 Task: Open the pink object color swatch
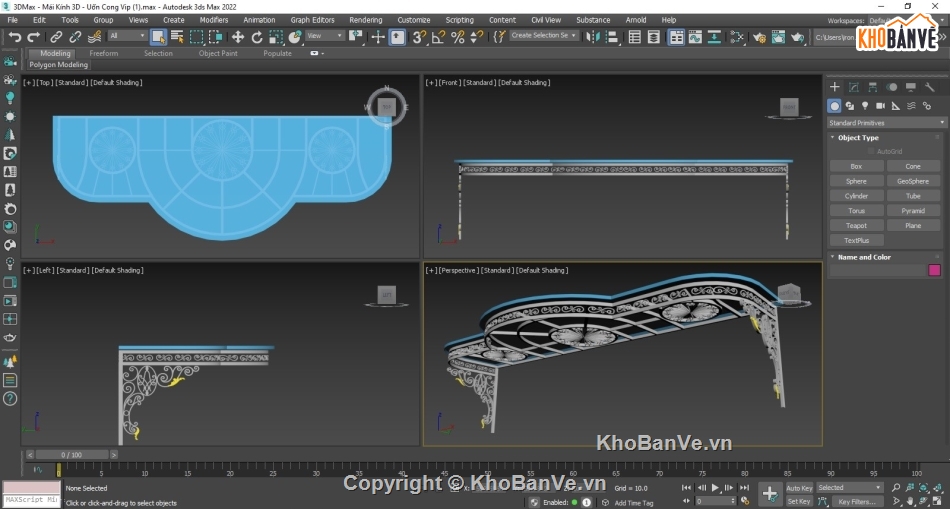(x=934, y=270)
